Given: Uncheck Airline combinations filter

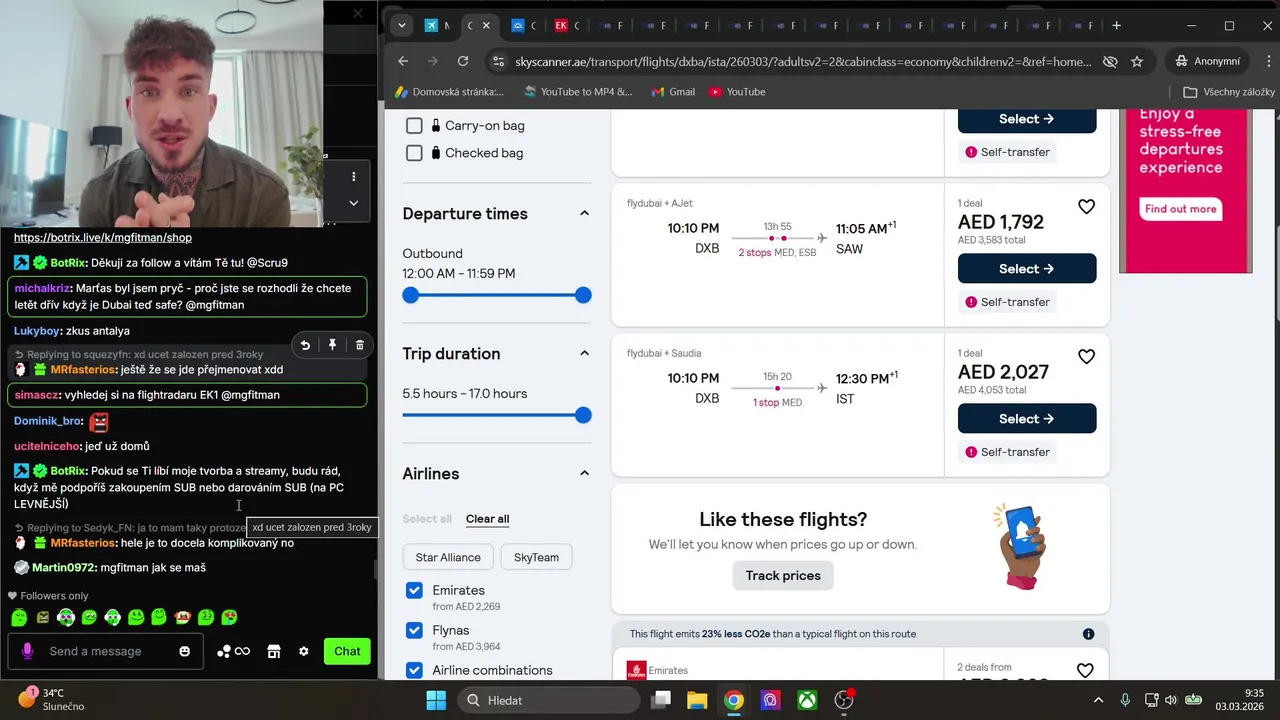Looking at the screenshot, I should click(x=414, y=670).
